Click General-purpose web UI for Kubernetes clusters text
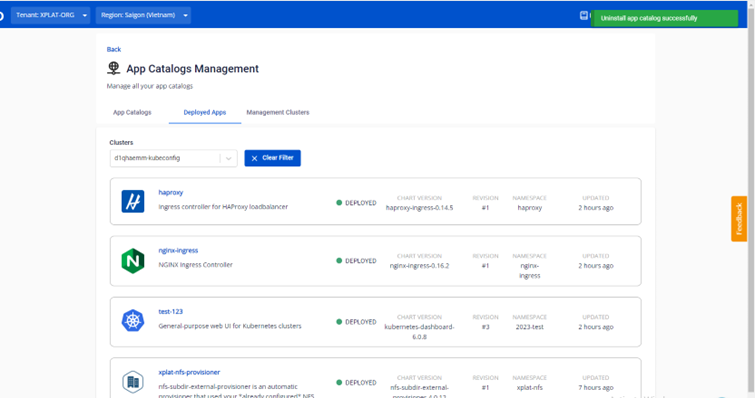 230,326
